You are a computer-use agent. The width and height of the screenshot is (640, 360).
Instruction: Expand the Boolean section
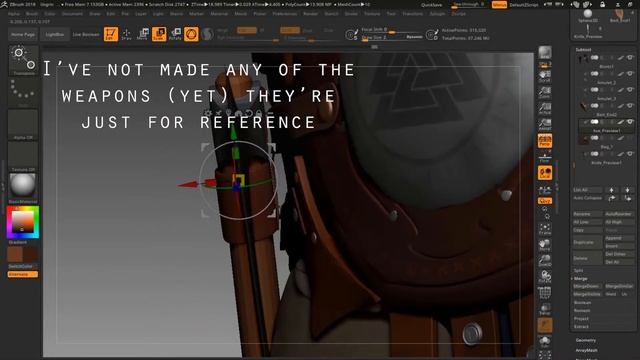(x=582, y=302)
